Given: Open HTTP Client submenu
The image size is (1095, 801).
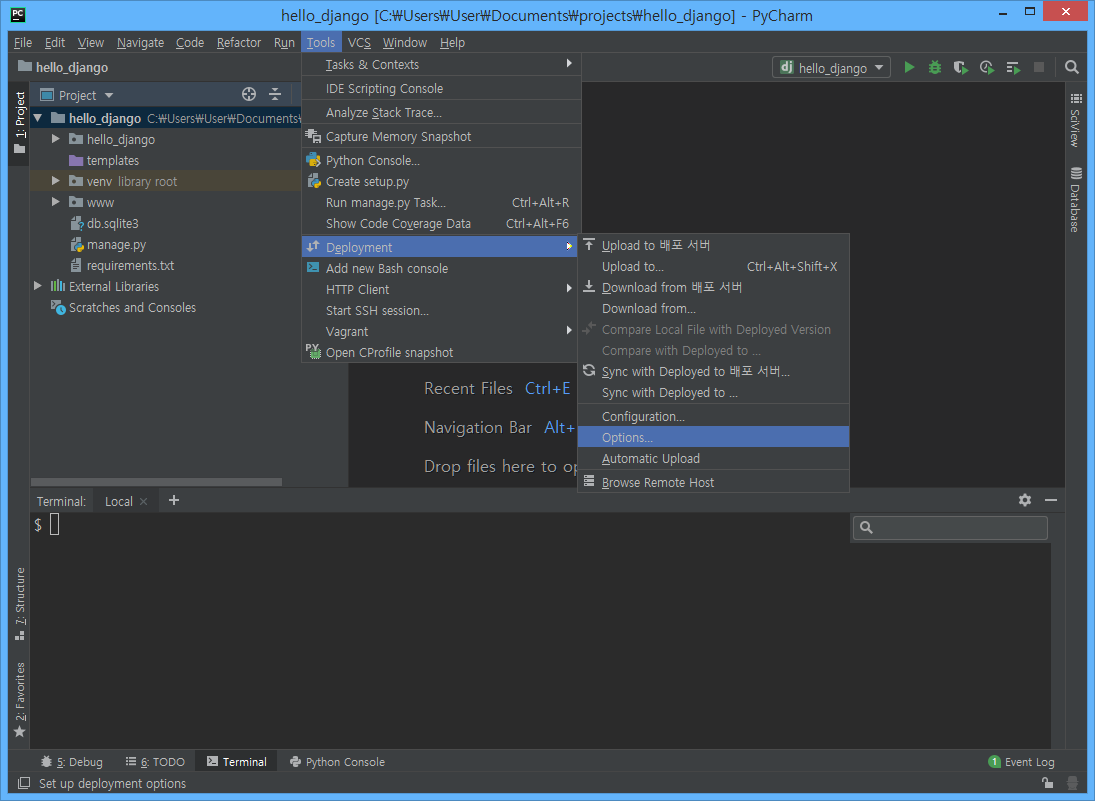Looking at the screenshot, I should pos(441,289).
